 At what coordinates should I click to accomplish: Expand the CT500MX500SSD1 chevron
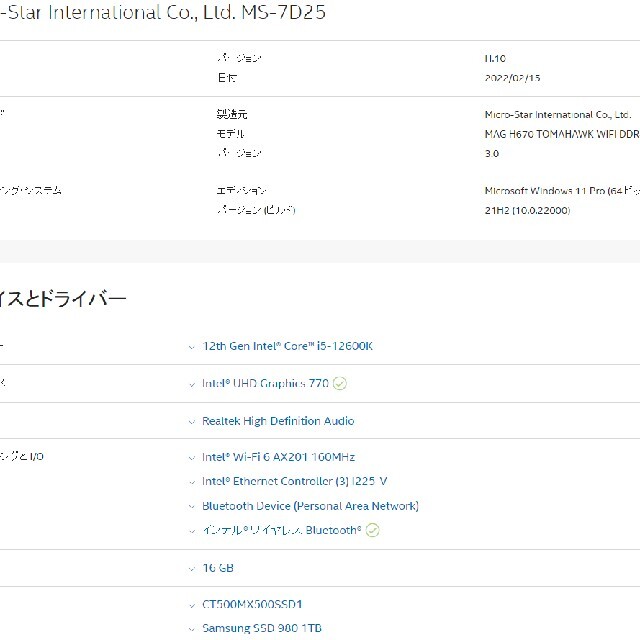pyautogui.click(x=191, y=605)
